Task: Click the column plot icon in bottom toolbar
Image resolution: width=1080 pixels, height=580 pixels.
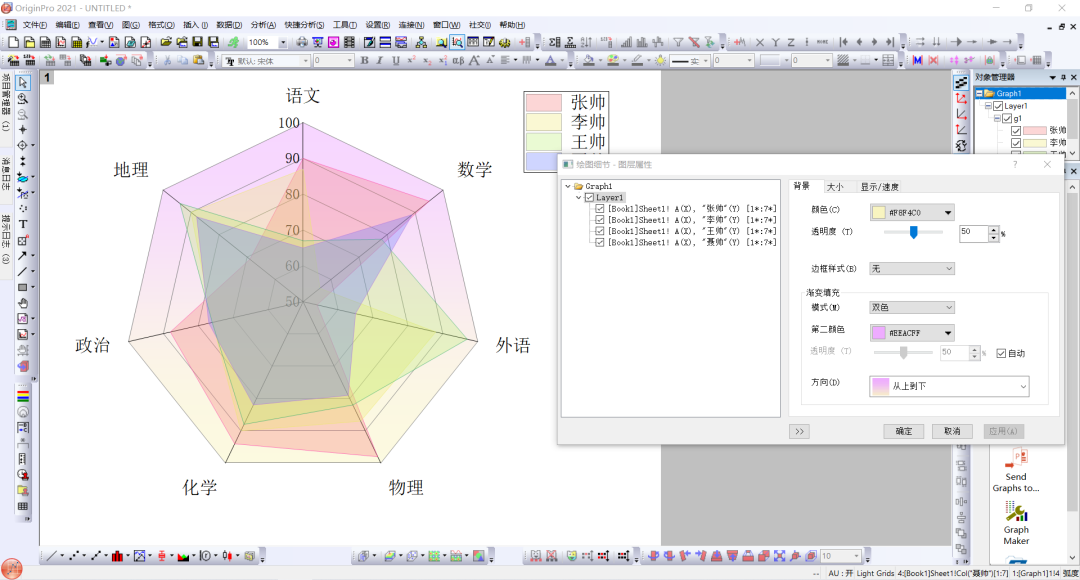Action: click(x=117, y=556)
